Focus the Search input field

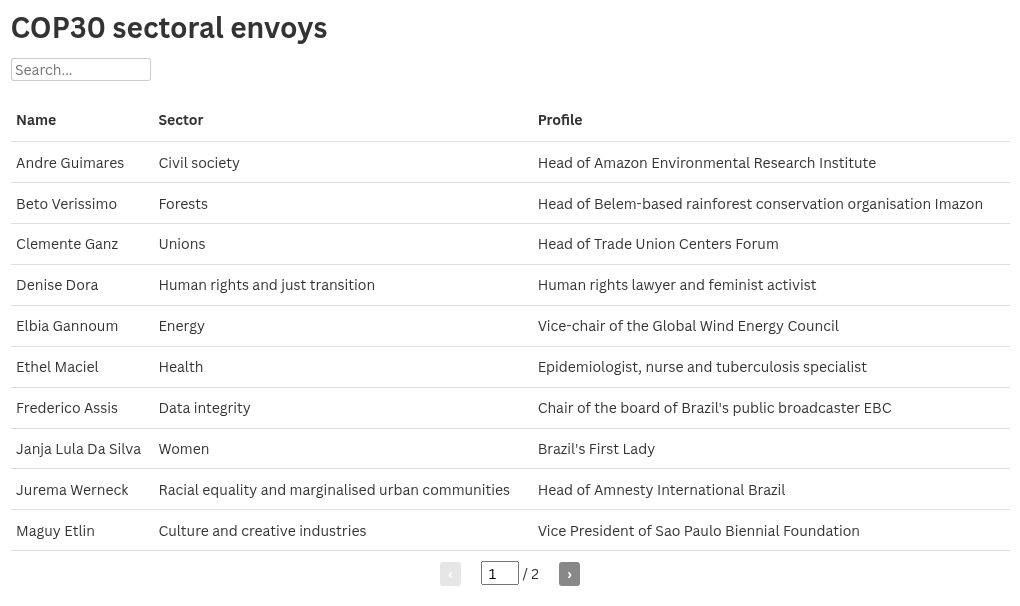click(x=81, y=70)
